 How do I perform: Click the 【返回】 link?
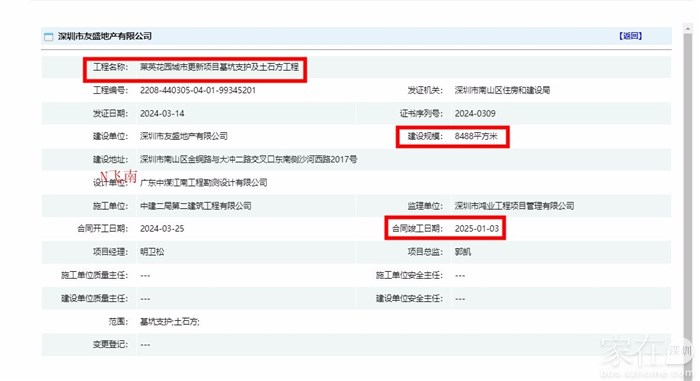point(630,36)
